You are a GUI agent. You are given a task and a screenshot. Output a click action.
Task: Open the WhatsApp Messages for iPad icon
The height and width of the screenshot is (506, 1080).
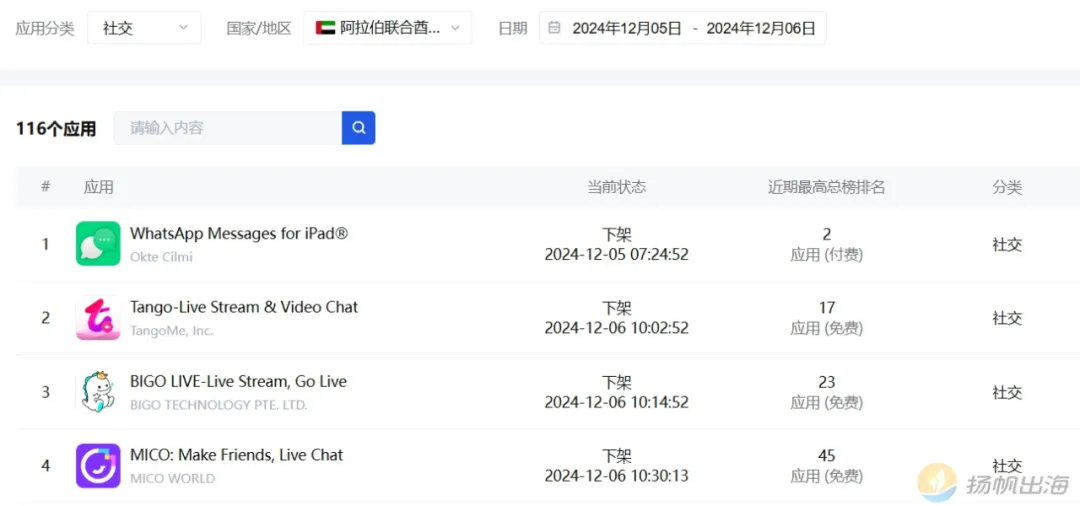coord(98,243)
